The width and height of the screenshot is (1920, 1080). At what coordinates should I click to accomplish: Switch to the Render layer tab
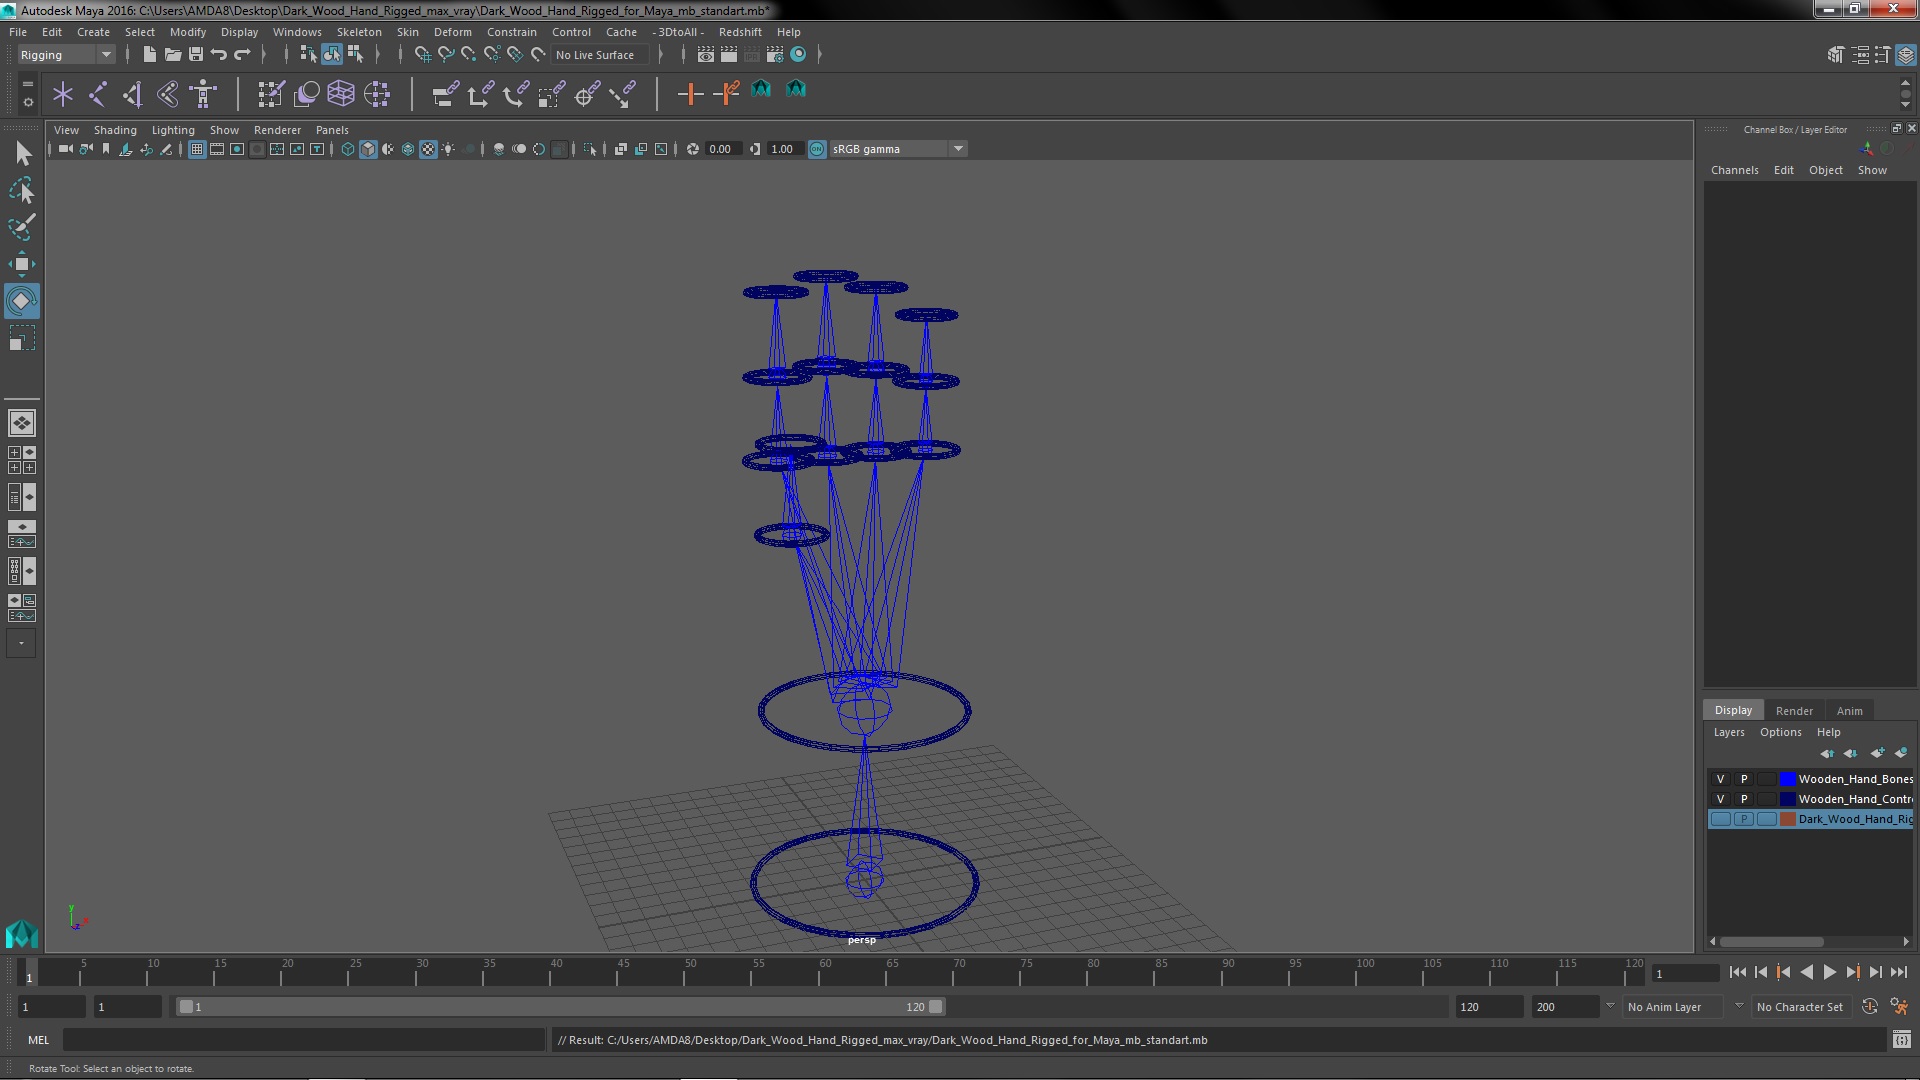tap(1794, 711)
